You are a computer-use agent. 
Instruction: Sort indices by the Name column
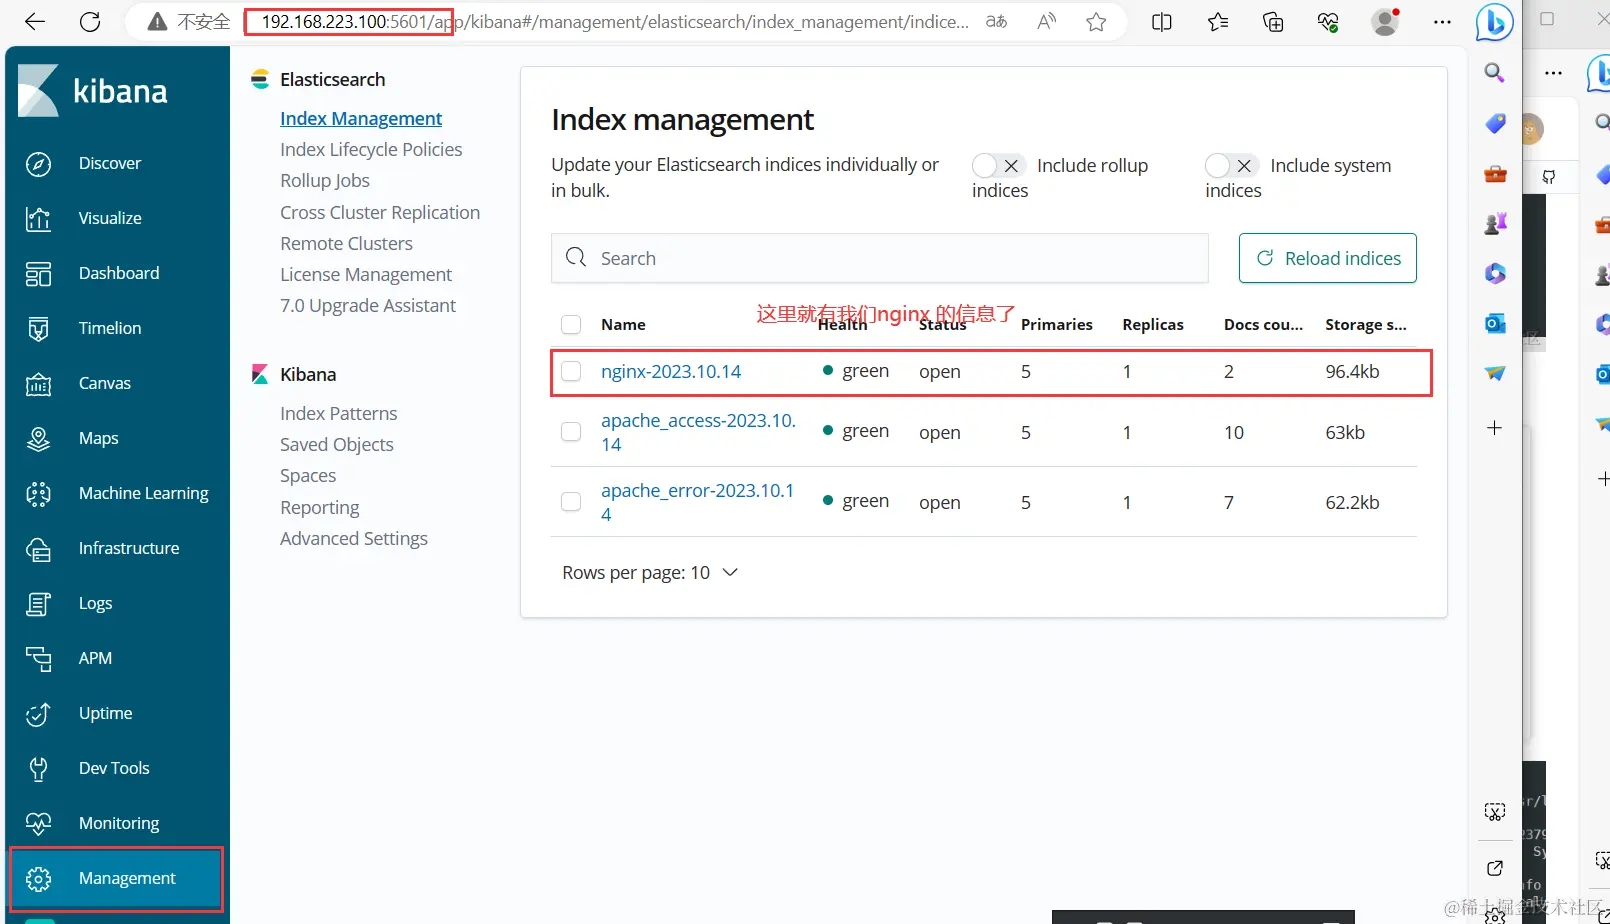pyautogui.click(x=623, y=324)
